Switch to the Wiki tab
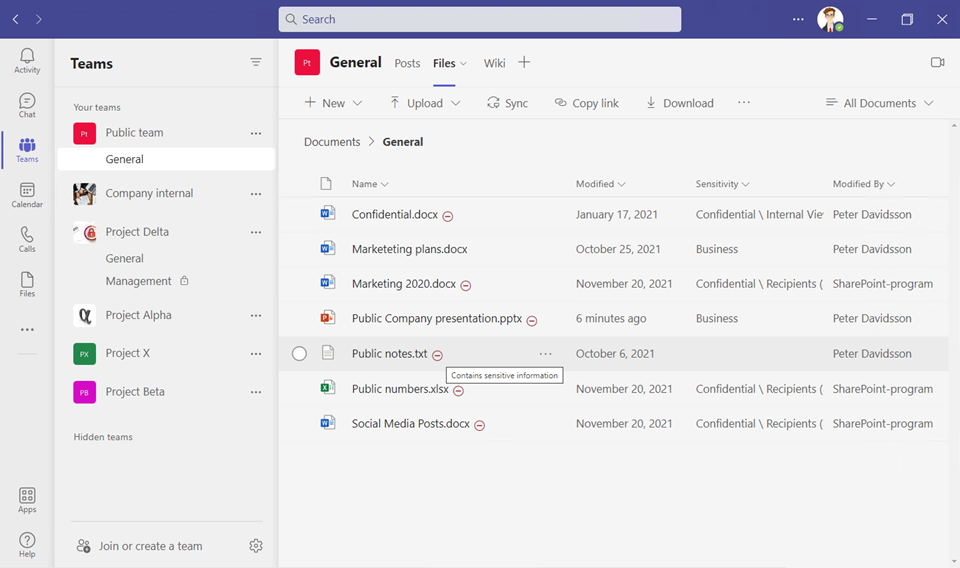 point(494,63)
